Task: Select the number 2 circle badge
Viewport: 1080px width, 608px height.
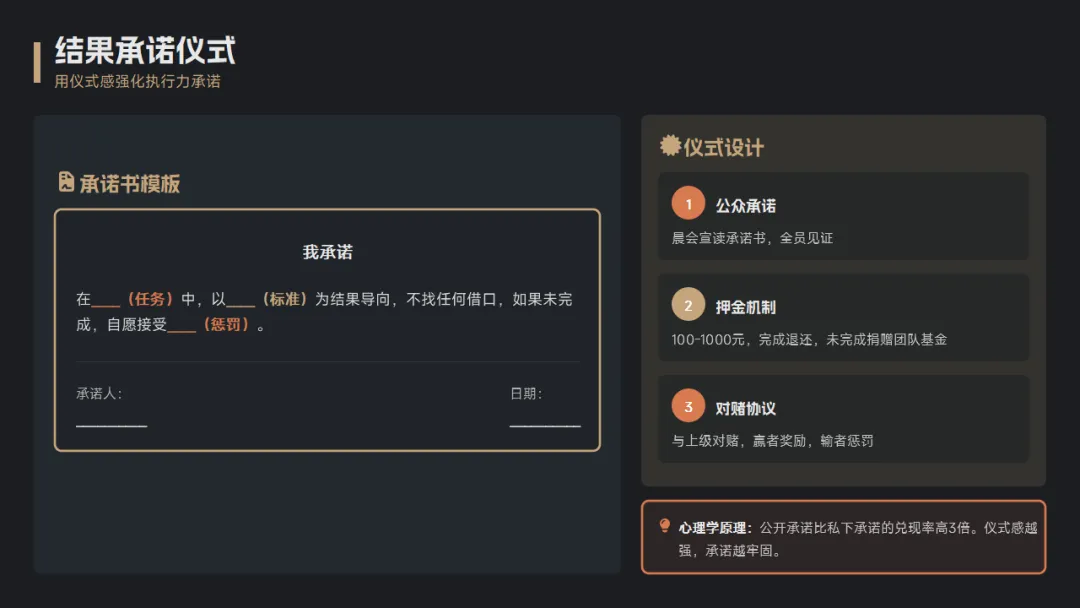Action: tap(688, 305)
